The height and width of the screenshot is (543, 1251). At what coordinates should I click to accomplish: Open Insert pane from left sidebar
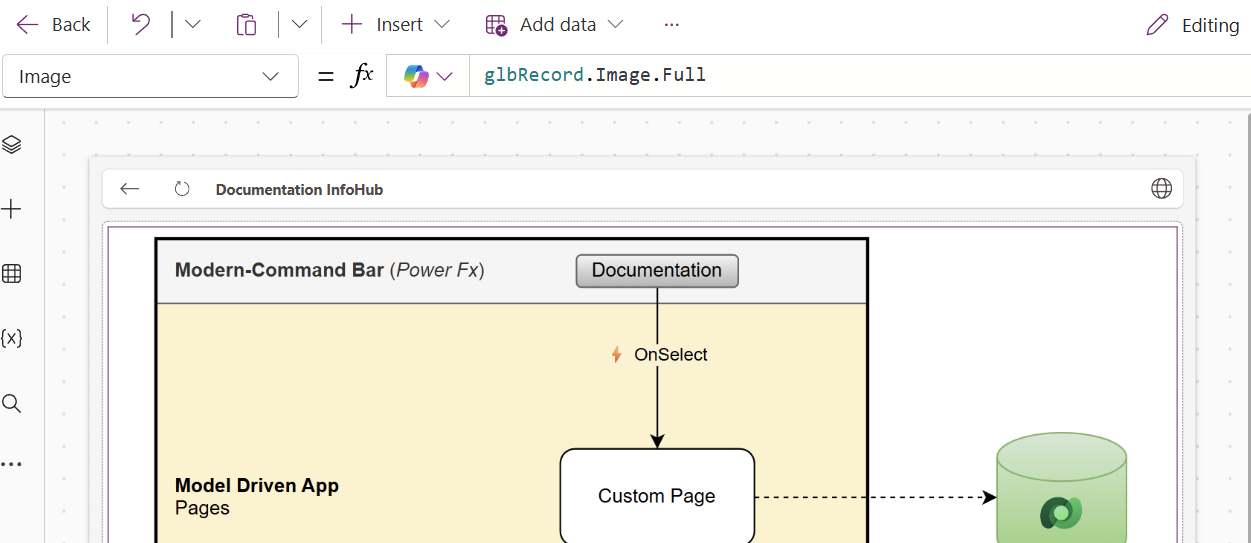click(12, 209)
